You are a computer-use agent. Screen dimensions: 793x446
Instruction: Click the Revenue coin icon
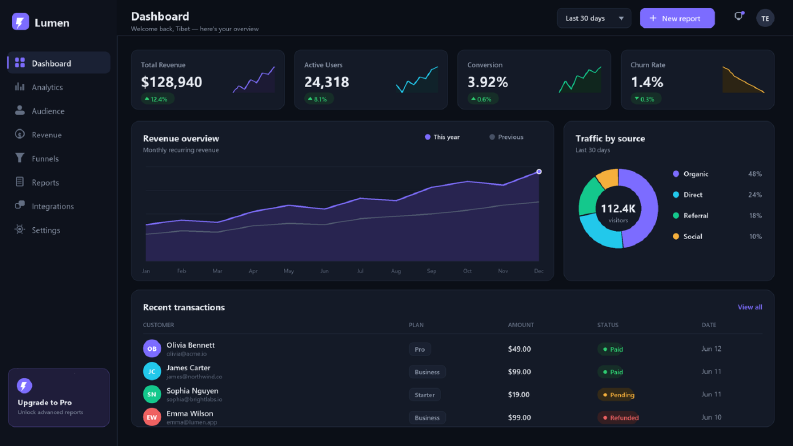click(x=20, y=134)
